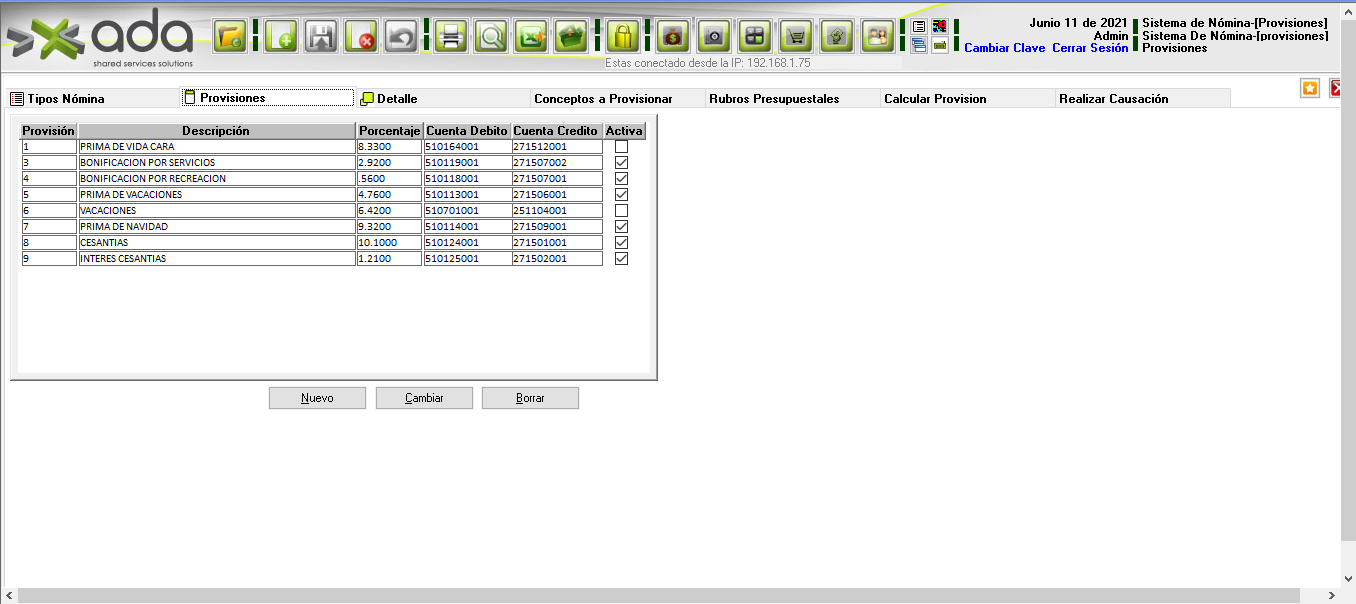Viewport: 1356px width, 604px height.
Task: Click the magnifying glass search icon
Action: coord(491,37)
